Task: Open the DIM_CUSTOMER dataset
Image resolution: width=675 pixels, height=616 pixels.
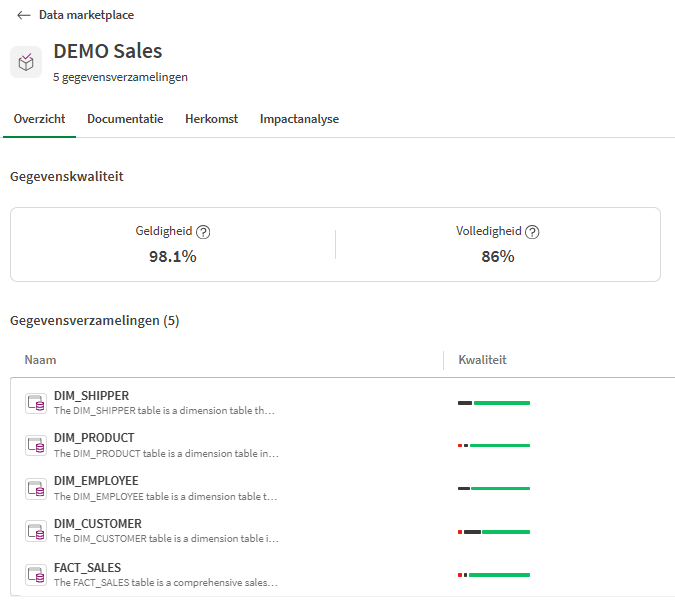Action: (x=98, y=524)
